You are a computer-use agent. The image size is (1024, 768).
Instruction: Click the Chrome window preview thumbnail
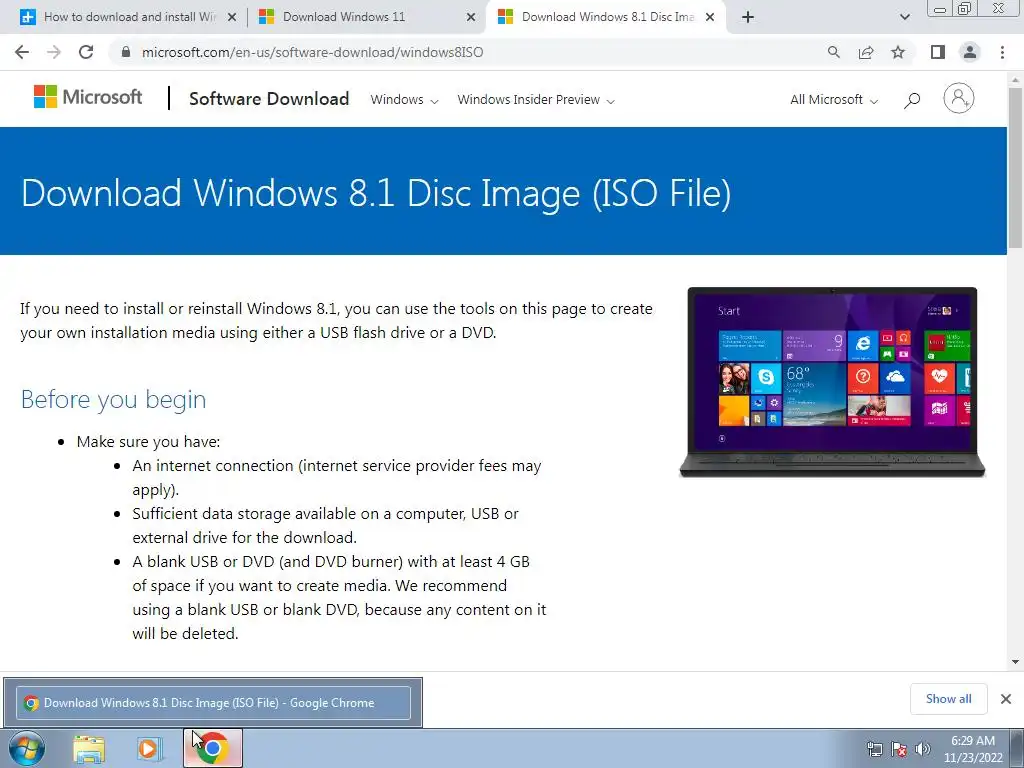pyautogui.click(x=213, y=703)
